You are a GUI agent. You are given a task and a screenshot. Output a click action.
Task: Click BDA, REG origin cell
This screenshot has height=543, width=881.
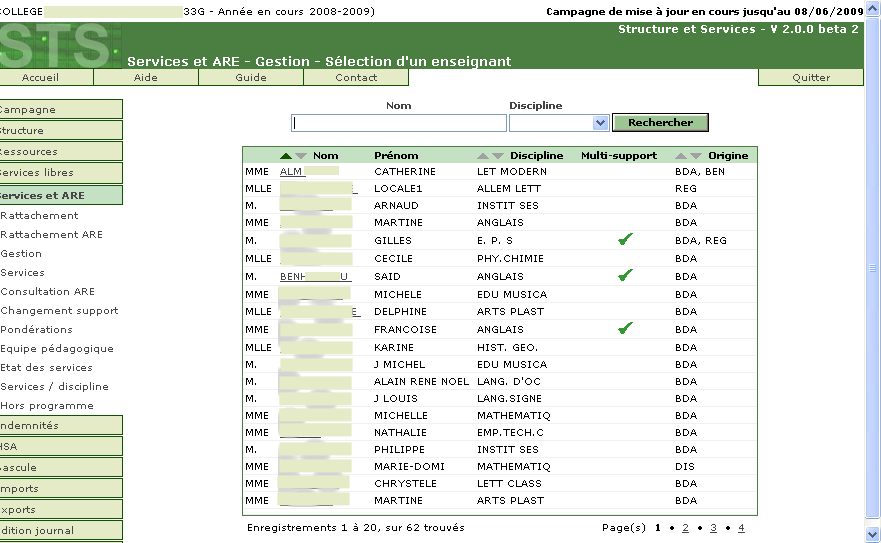click(701, 241)
